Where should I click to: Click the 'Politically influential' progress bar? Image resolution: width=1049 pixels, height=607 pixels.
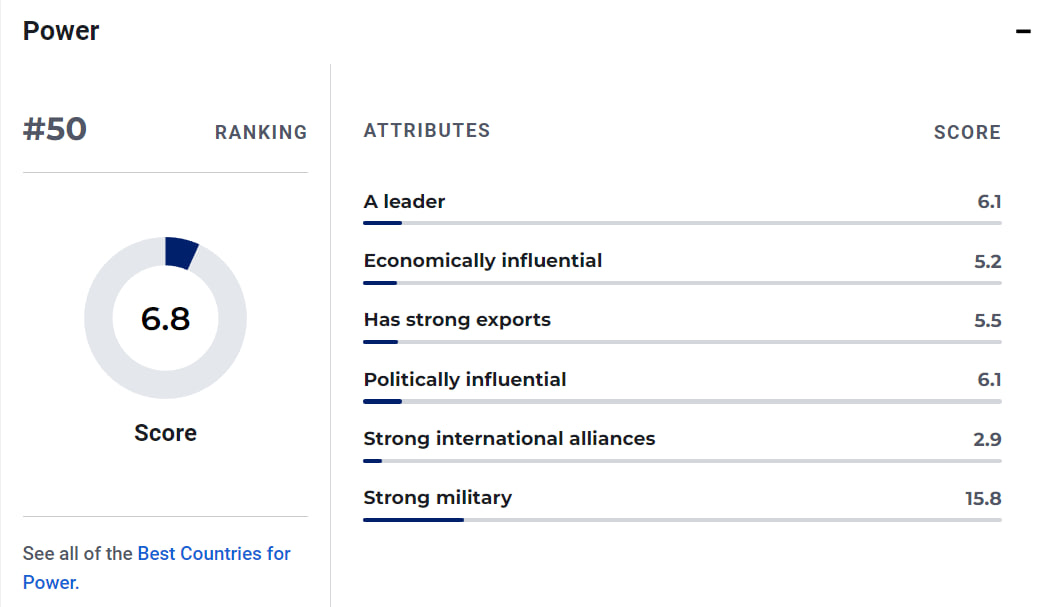pyautogui.click(x=682, y=401)
